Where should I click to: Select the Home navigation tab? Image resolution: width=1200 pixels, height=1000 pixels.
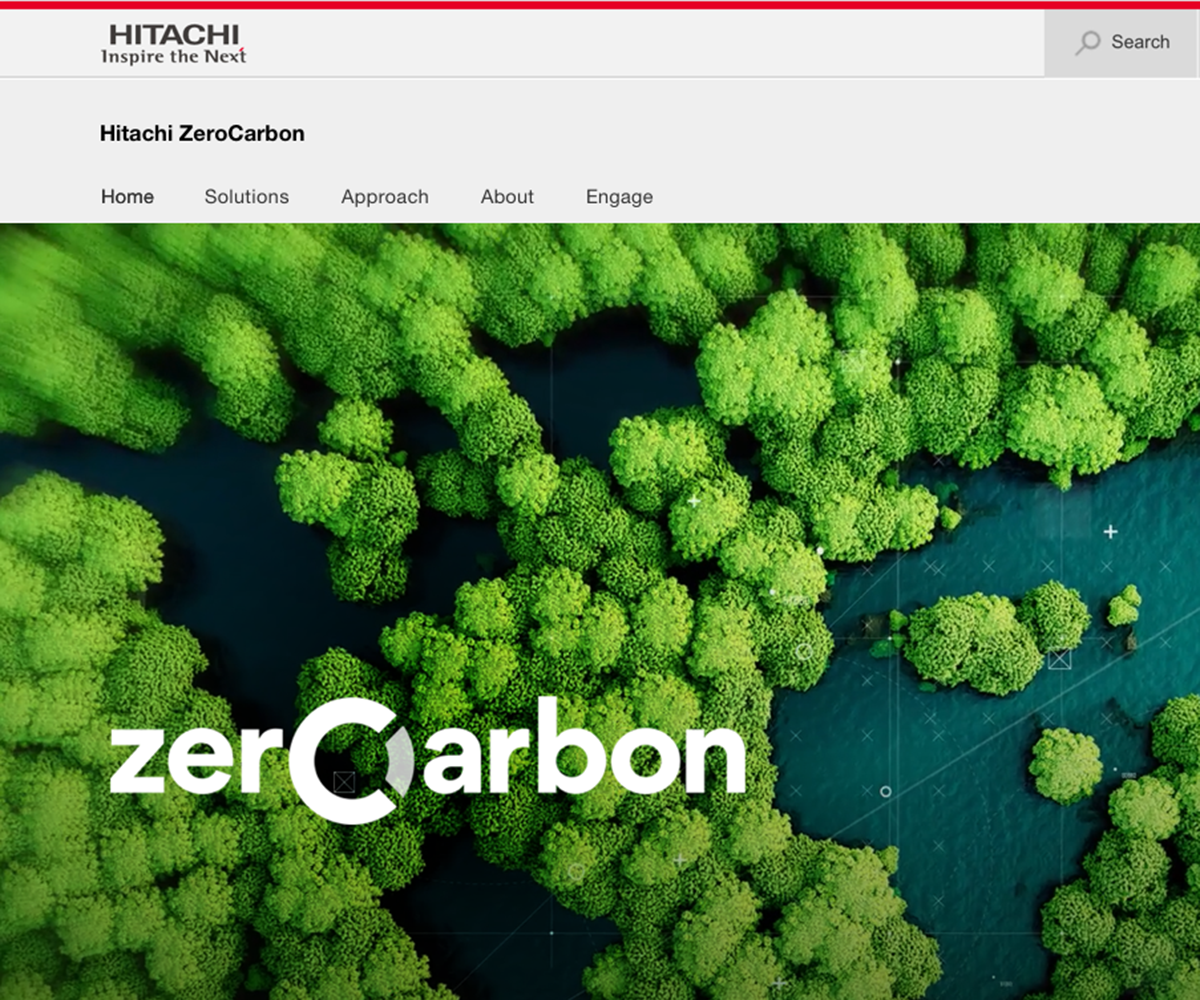coord(127,197)
